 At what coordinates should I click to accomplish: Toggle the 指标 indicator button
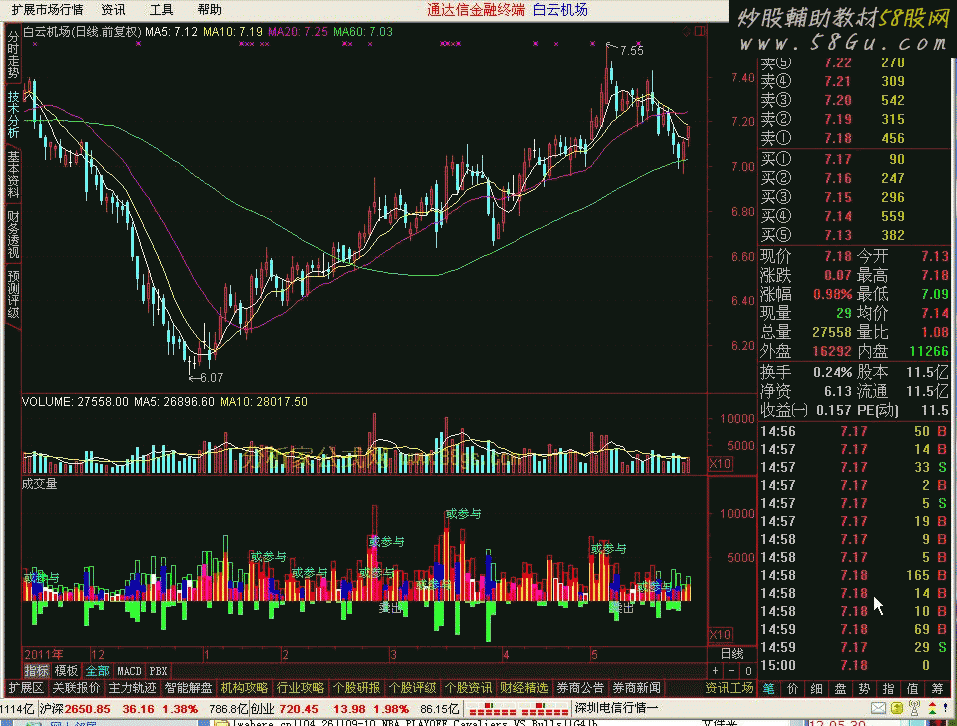click(x=37, y=670)
